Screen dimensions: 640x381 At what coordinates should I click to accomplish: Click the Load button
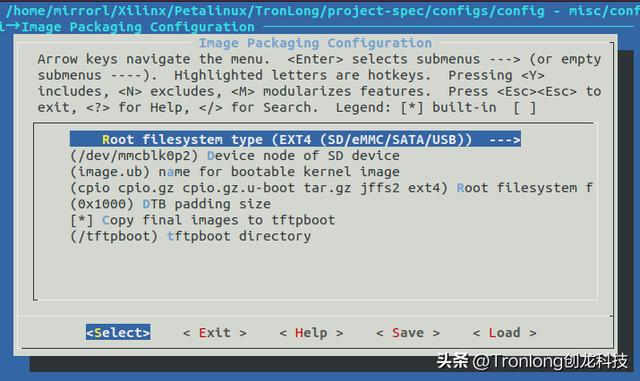click(504, 333)
